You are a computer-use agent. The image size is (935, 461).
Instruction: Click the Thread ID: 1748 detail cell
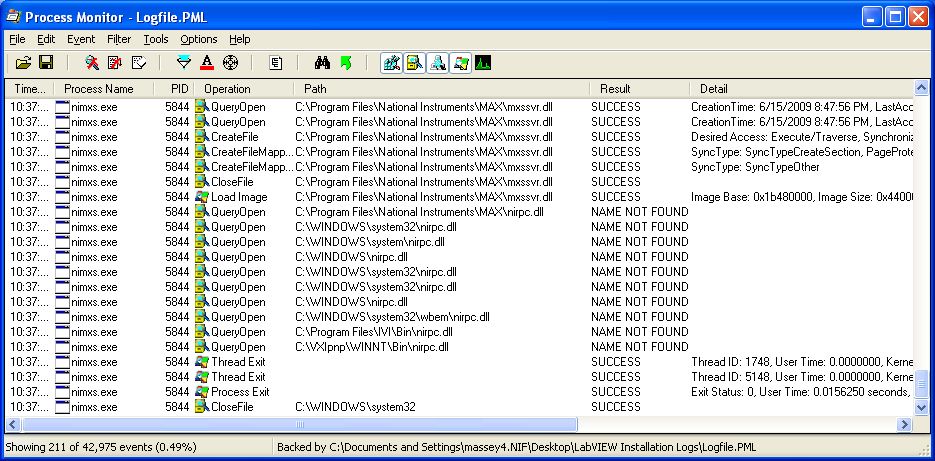point(802,361)
